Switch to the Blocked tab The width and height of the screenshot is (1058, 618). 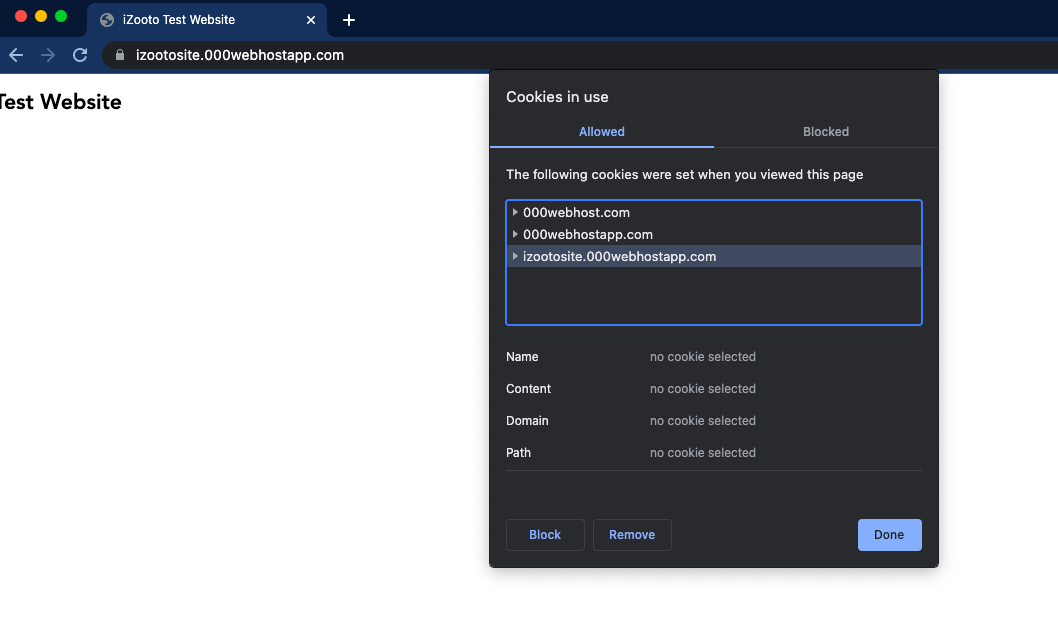click(x=826, y=132)
